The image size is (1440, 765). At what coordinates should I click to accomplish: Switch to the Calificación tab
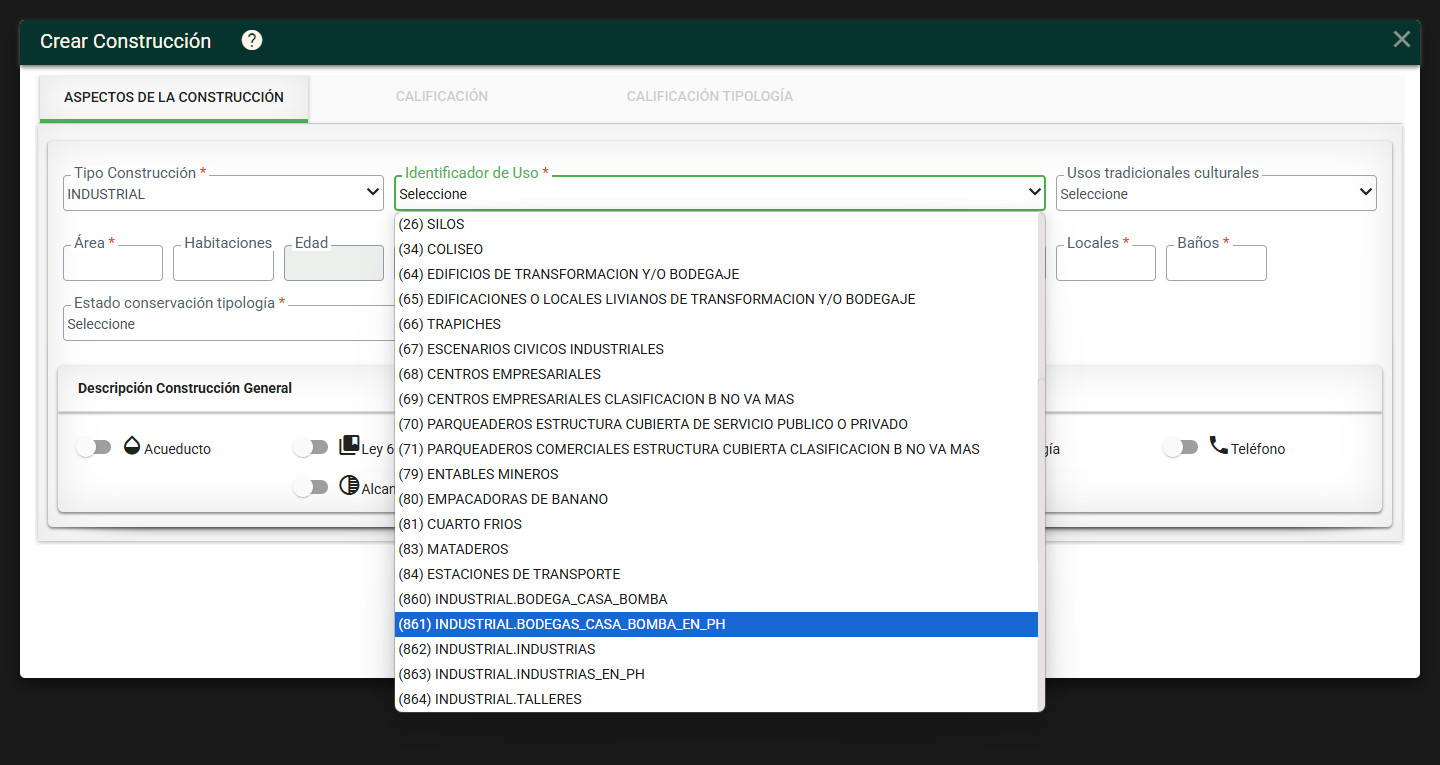[442, 97]
